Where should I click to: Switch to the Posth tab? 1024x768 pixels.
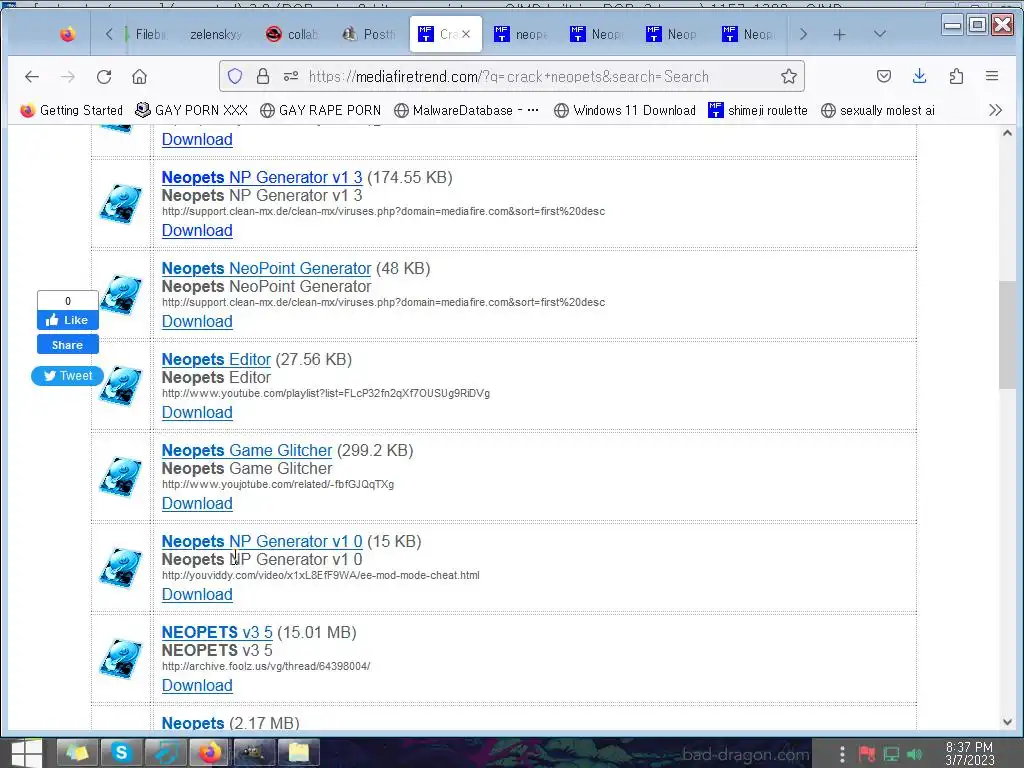(370, 34)
